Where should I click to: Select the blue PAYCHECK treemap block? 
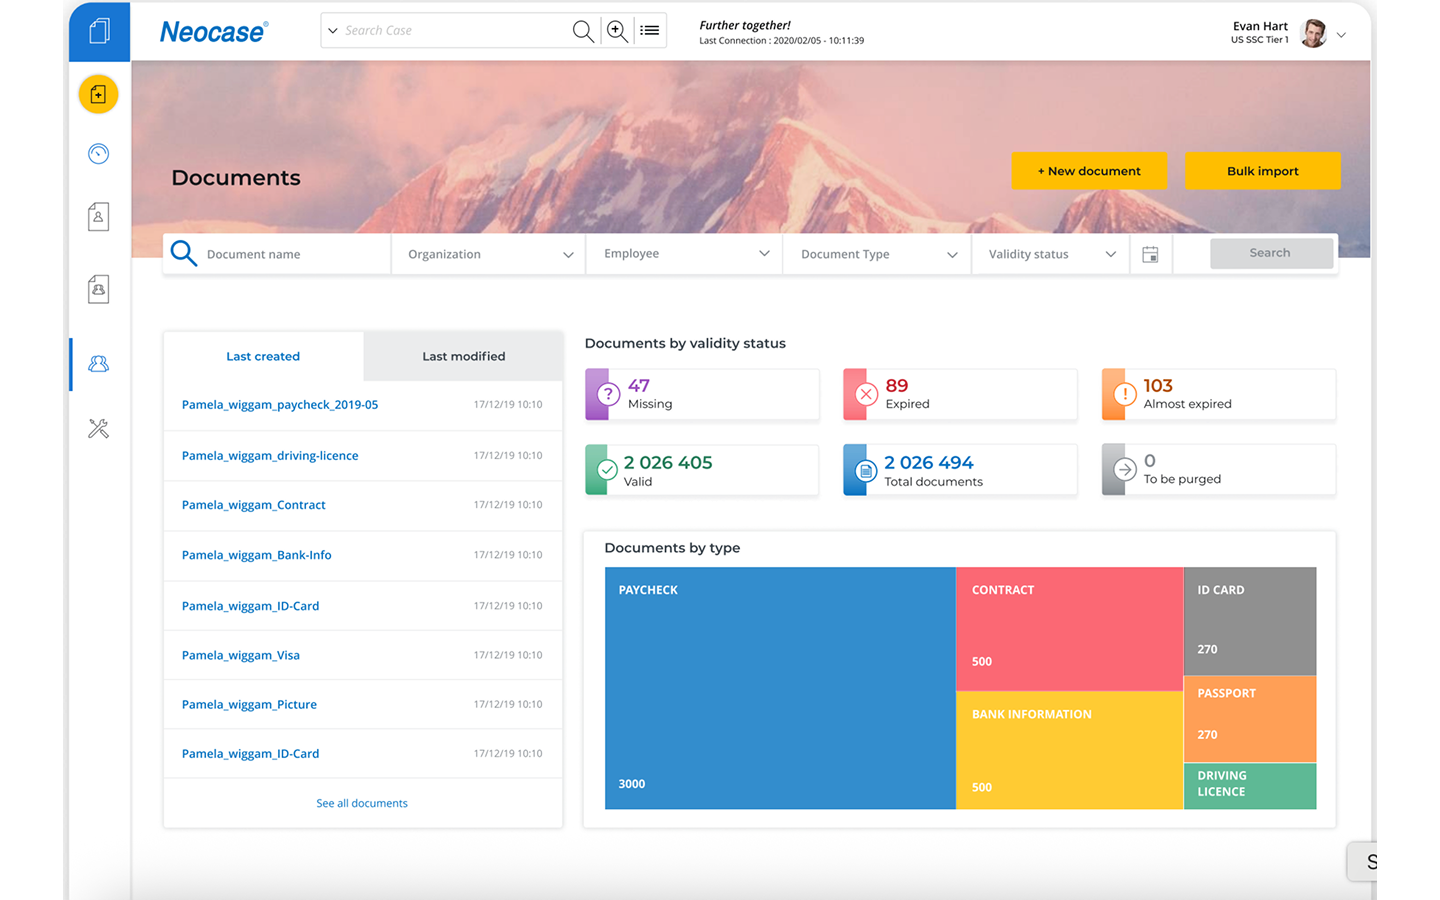point(780,688)
